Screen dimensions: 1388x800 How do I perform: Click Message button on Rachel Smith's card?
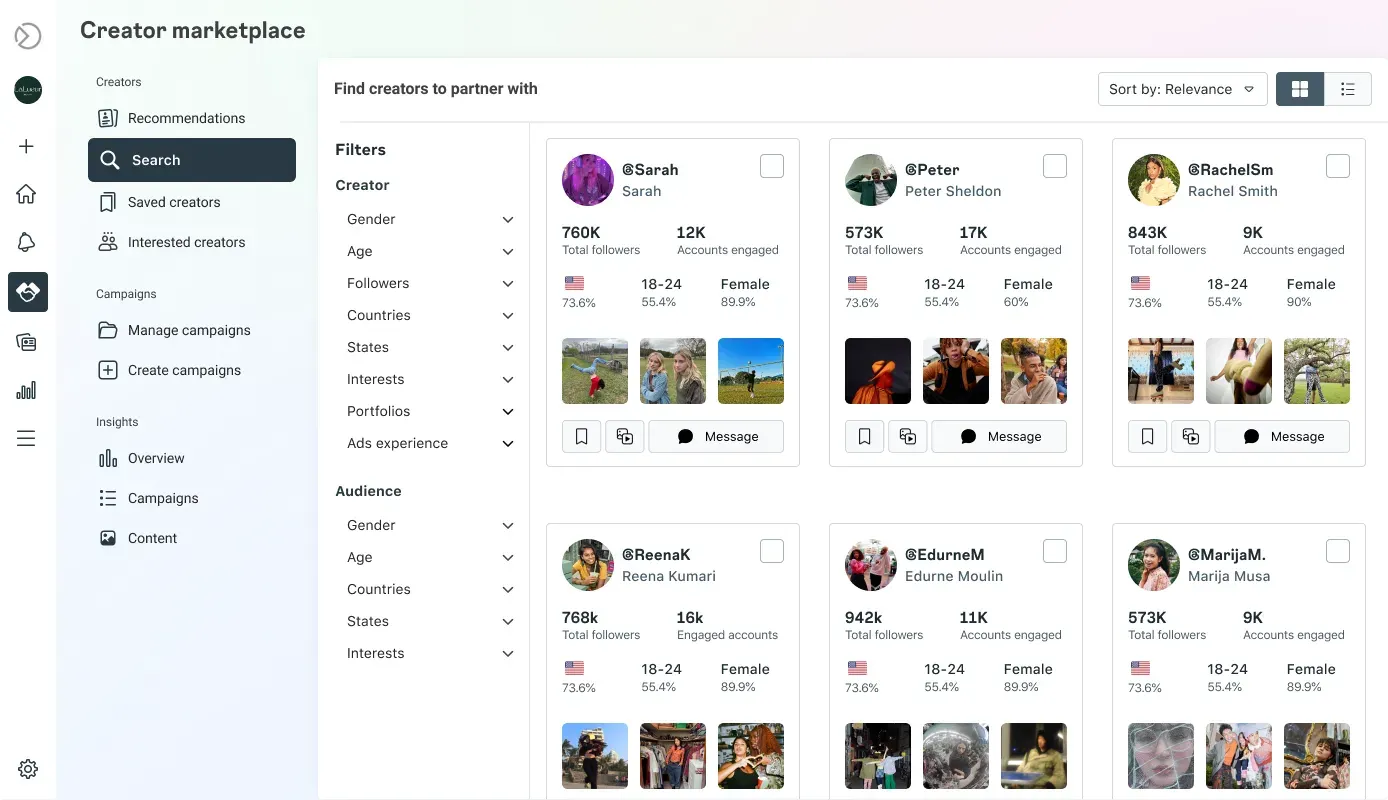click(1282, 437)
